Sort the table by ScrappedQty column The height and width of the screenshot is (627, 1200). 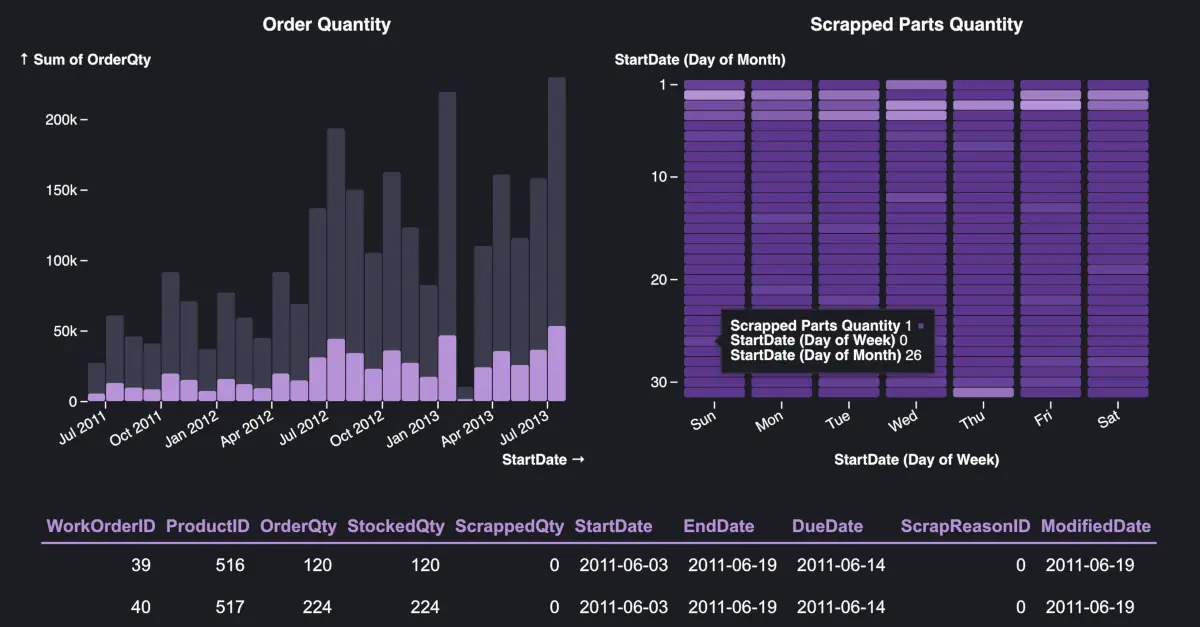coord(510,526)
